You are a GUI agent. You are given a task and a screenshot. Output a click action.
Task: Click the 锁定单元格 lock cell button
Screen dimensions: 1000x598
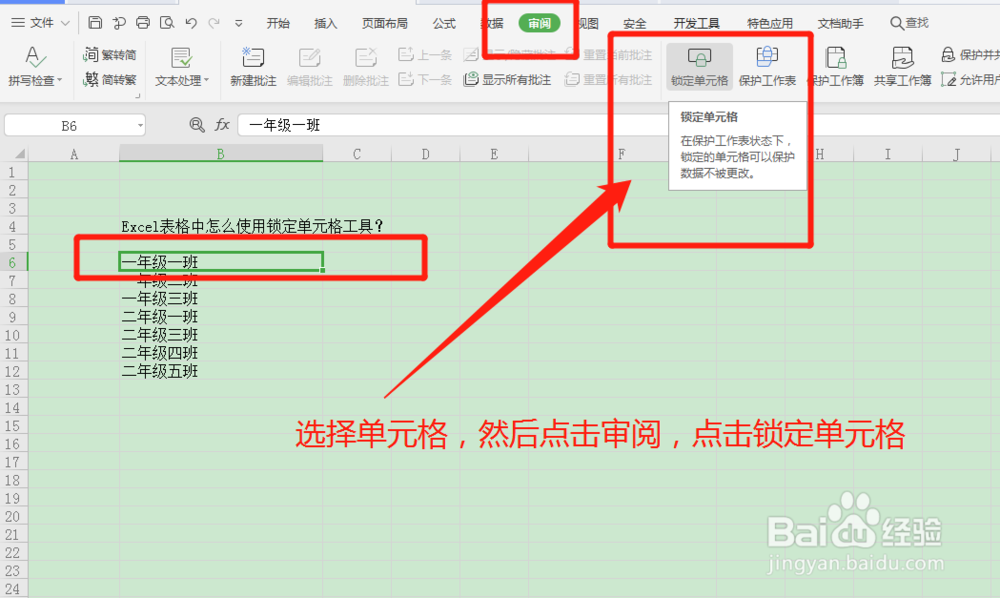[x=699, y=66]
